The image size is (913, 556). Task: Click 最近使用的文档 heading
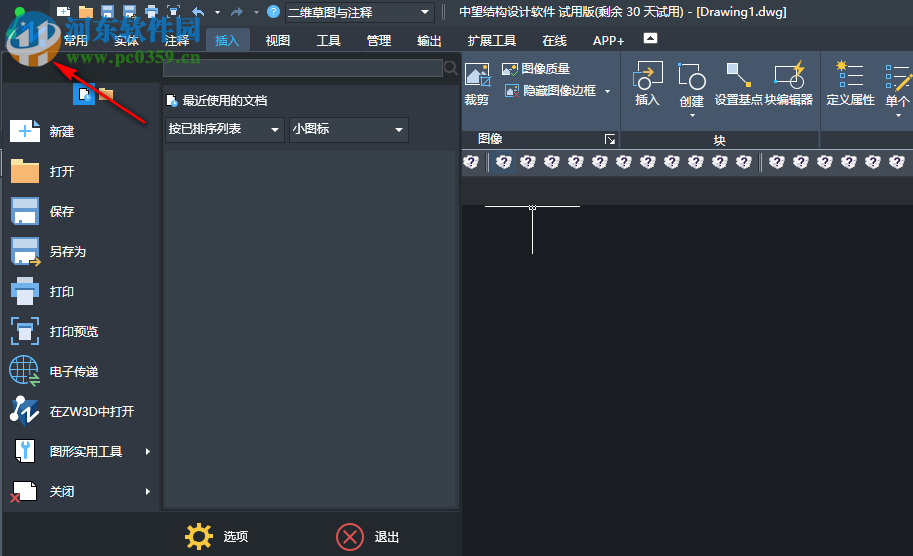click(x=225, y=101)
